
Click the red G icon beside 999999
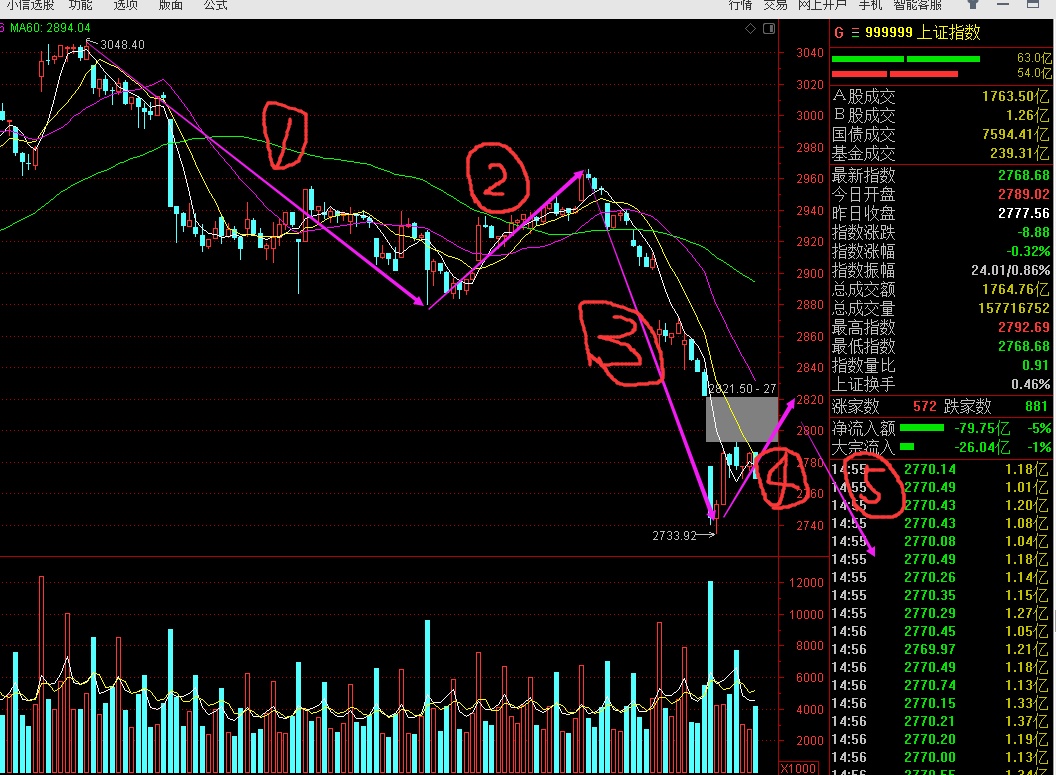(x=839, y=33)
